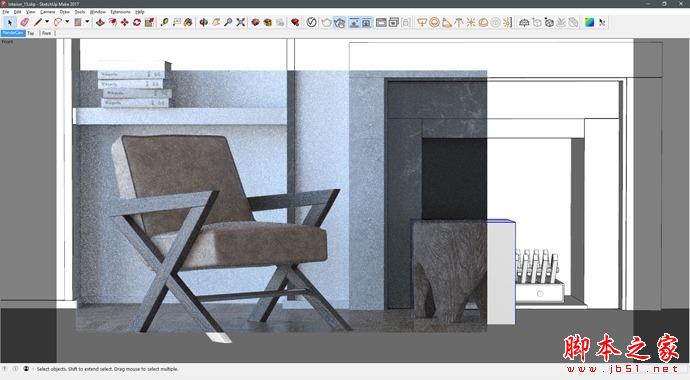The width and height of the screenshot is (690, 380).
Task: Toggle viewport render region selection
Action: point(366,22)
